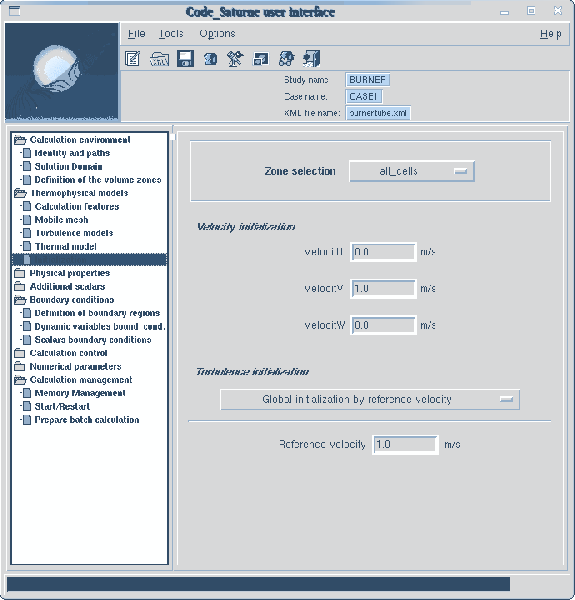Click the velocityU input field

(x=383, y=252)
